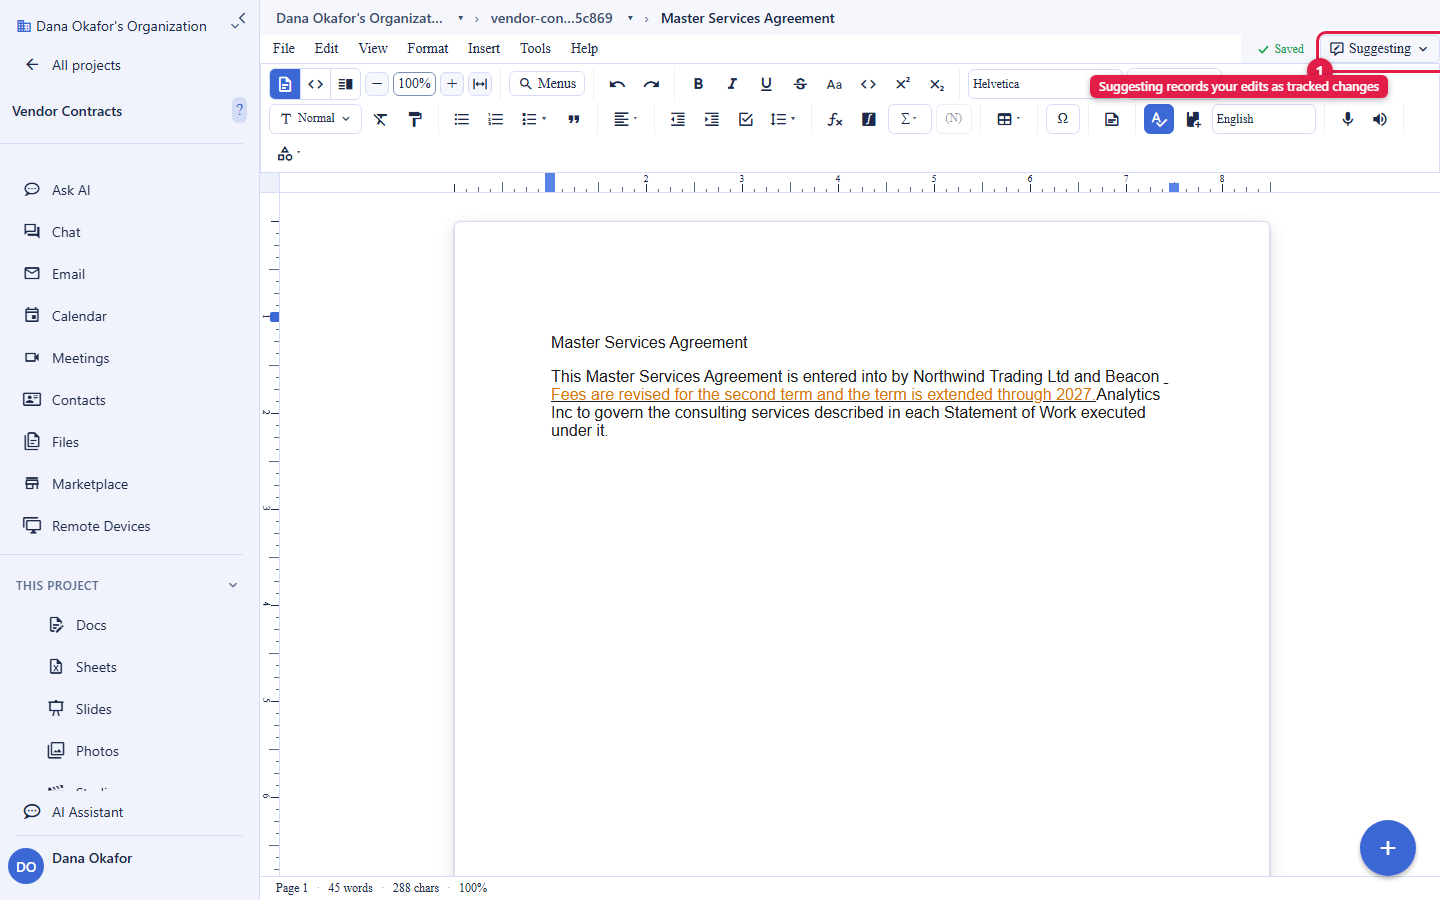The width and height of the screenshot is (1440, 900).
Task: Switch to source code view
Action: [315, 84]
